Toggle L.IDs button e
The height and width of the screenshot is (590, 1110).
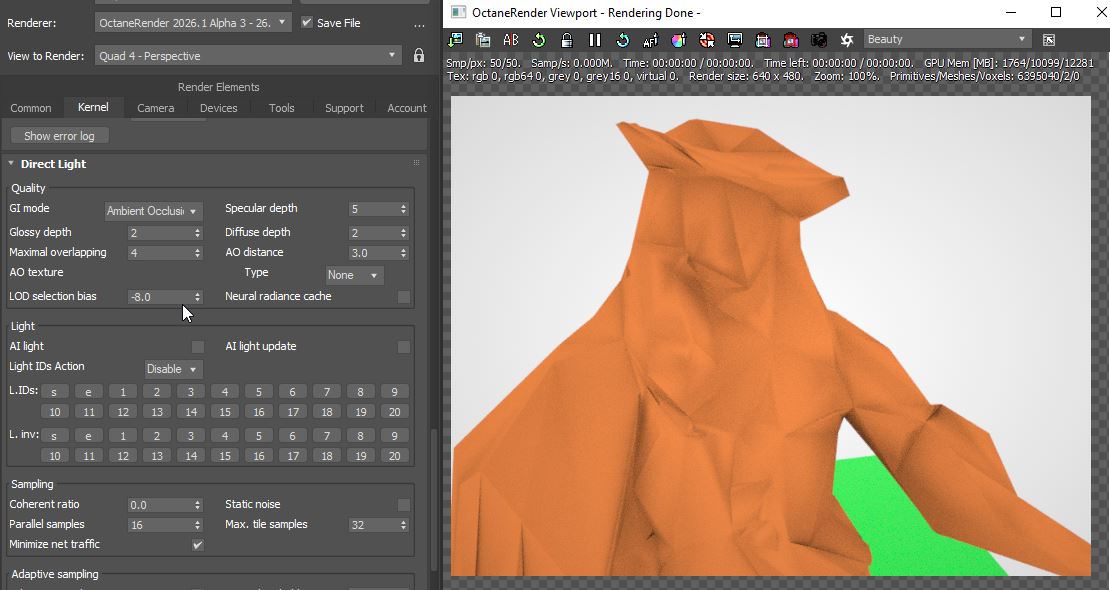pos(88,392)
